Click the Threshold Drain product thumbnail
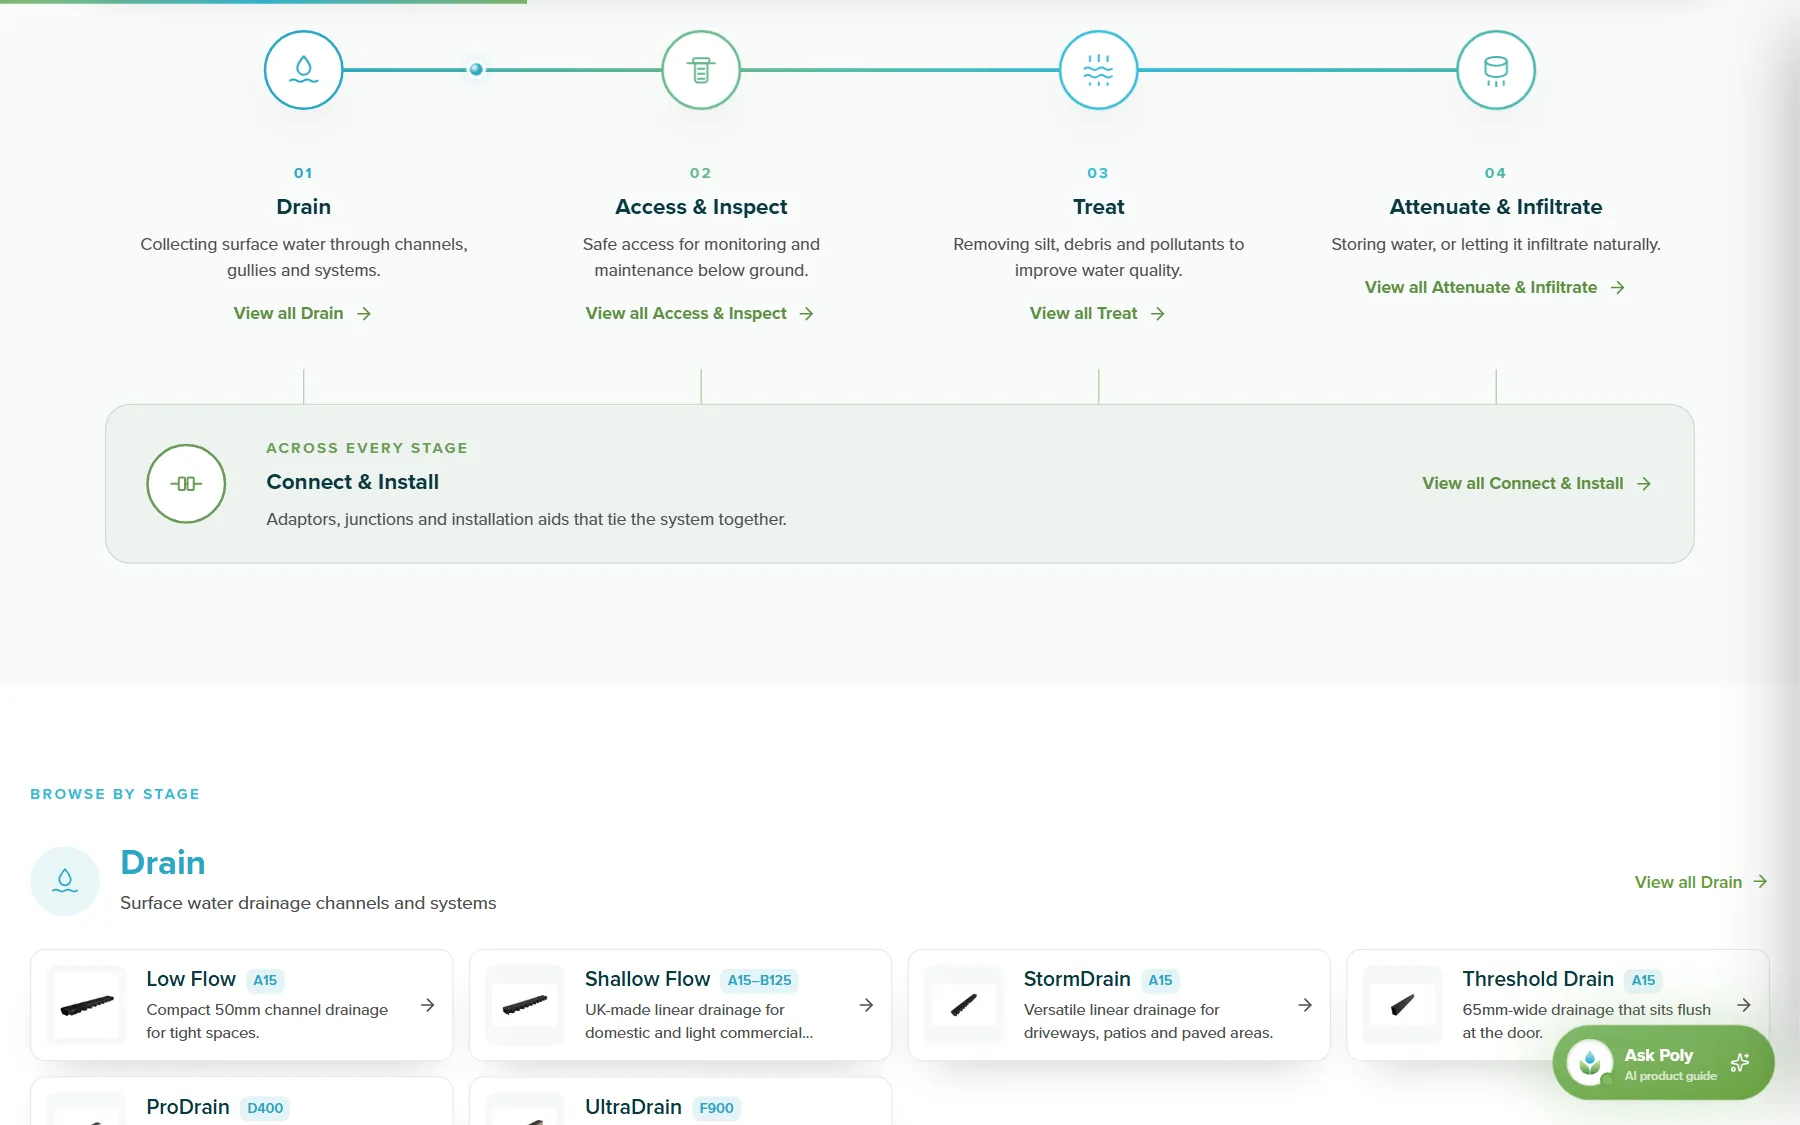Viewport: 1800px width, 1125px height. click(x=1403, y=1005)
